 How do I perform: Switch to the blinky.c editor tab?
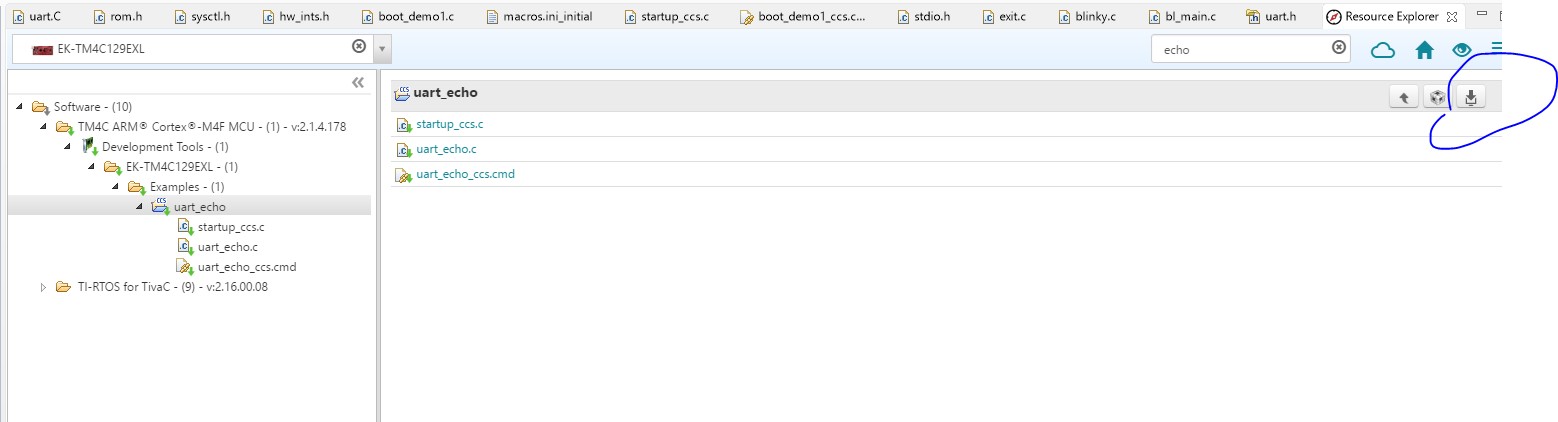click(1088, 17)
